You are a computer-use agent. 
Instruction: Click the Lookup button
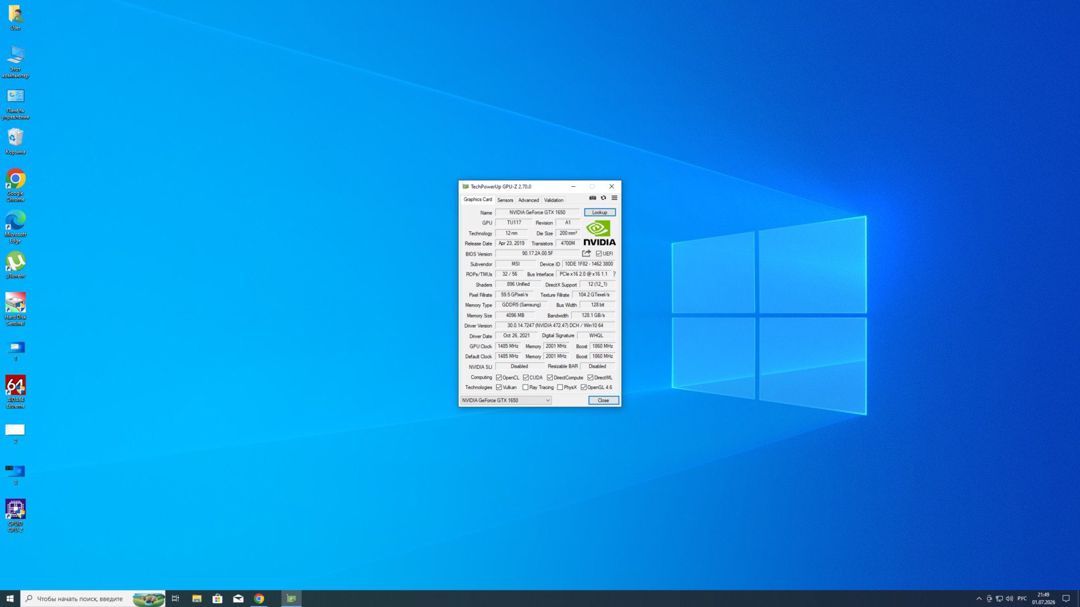coord(600,212)
